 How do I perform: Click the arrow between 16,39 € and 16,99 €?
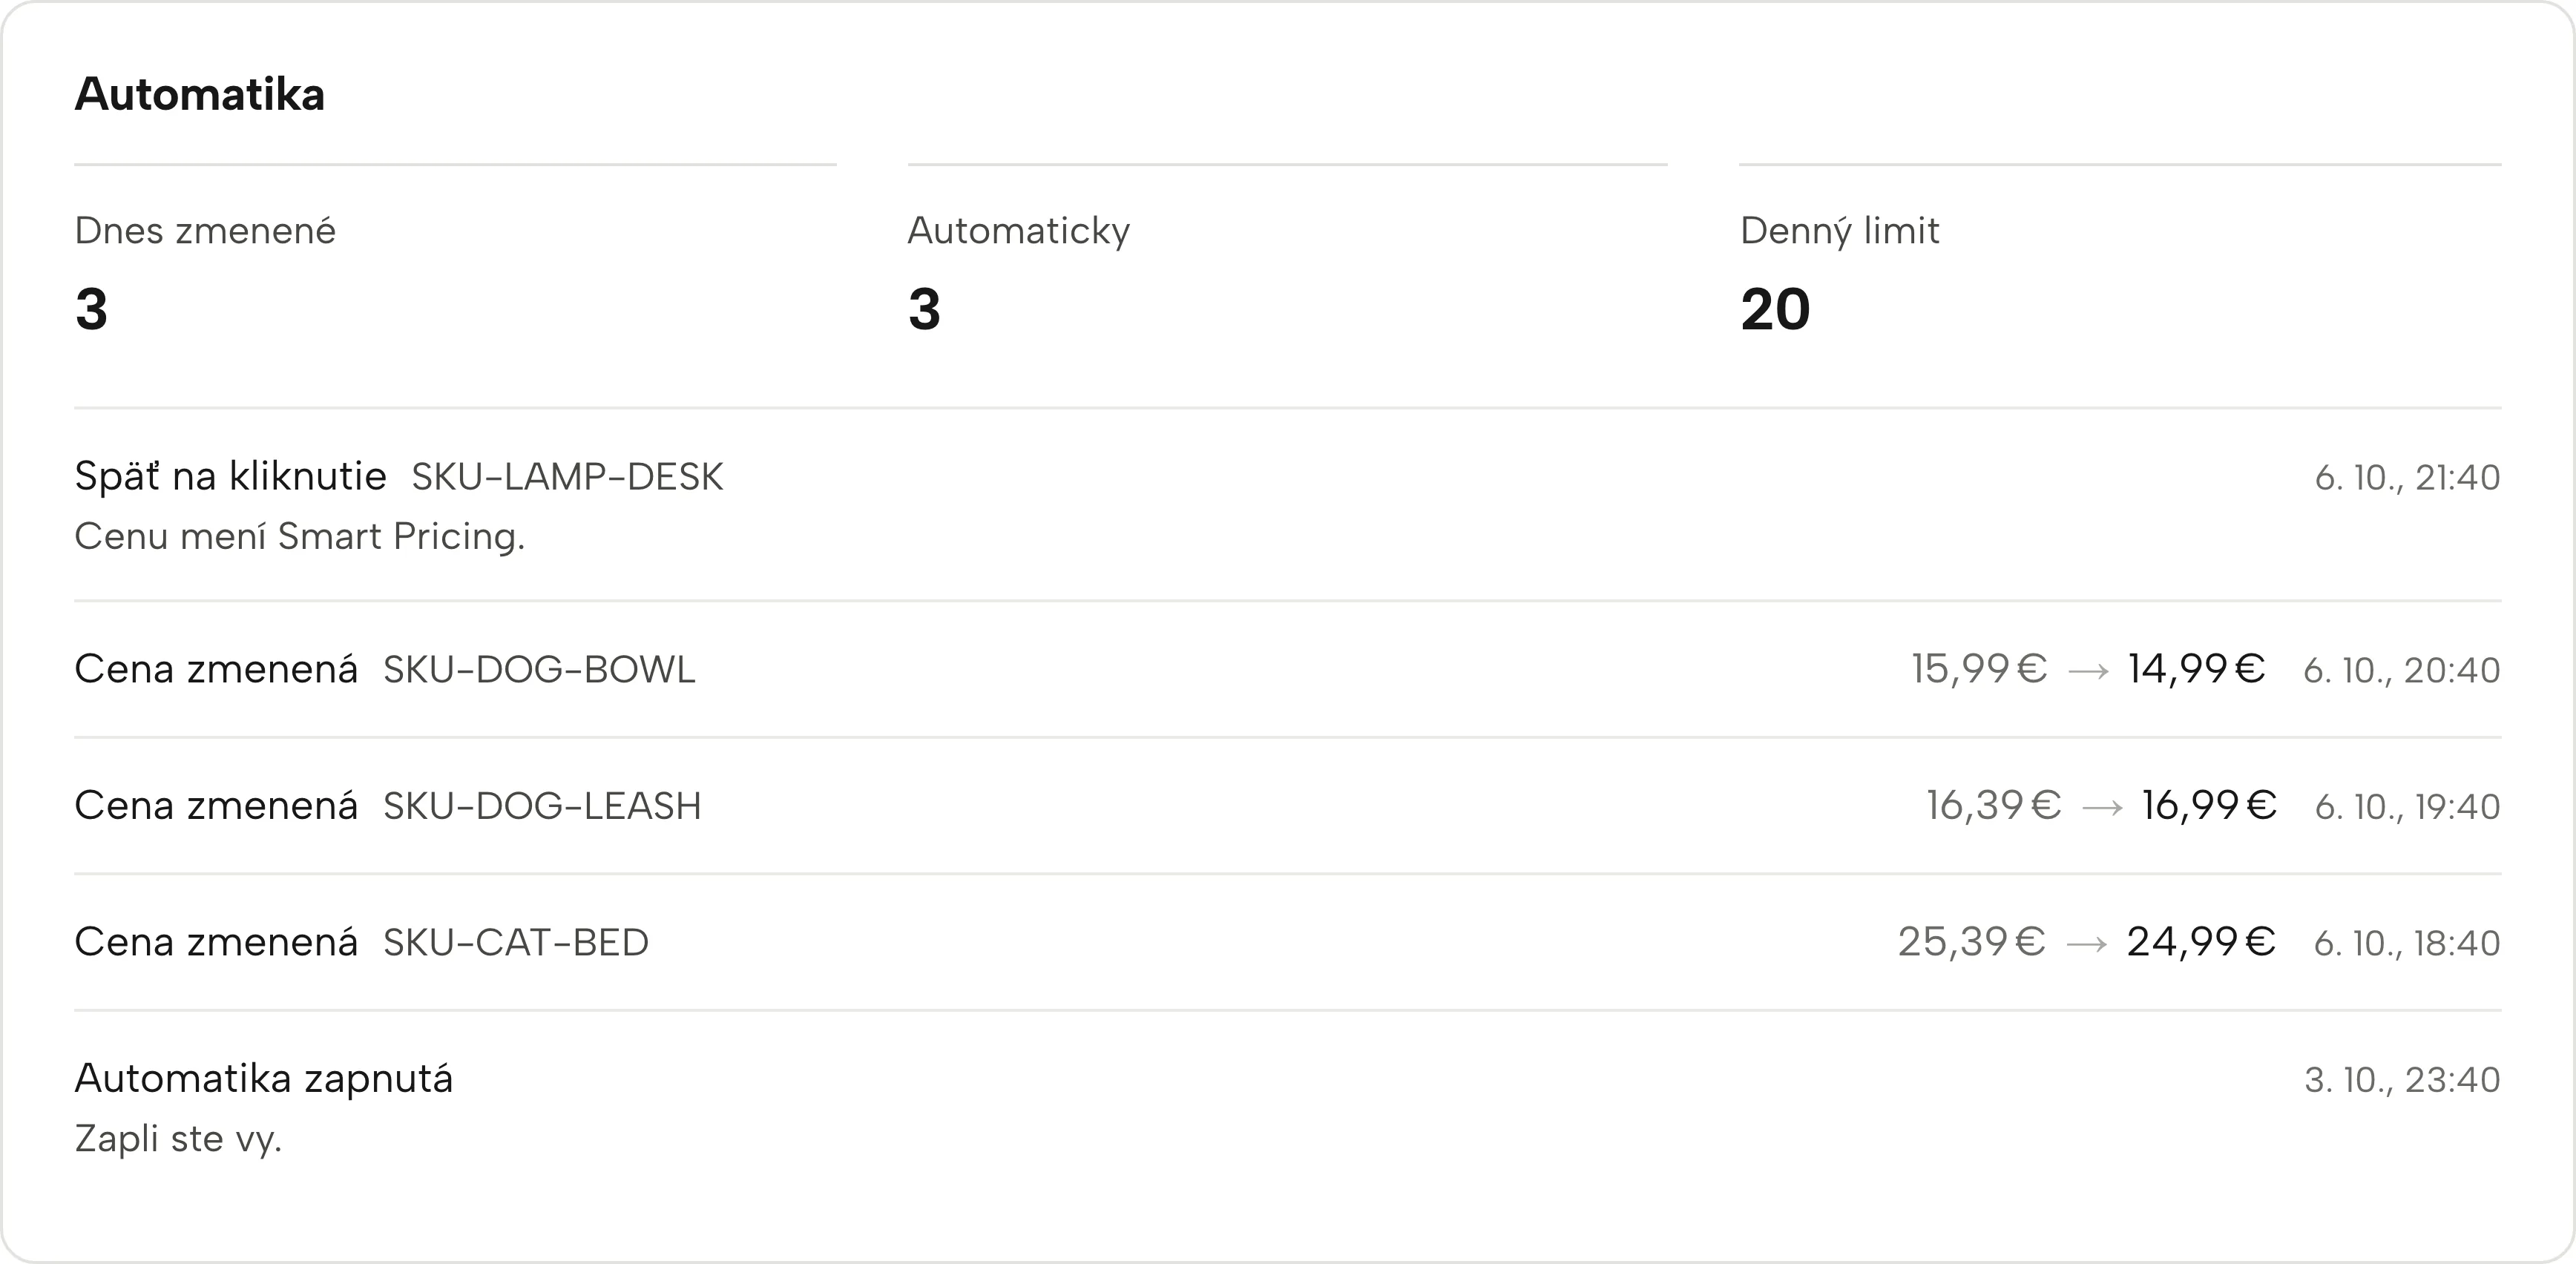[x=2102, y=808]
